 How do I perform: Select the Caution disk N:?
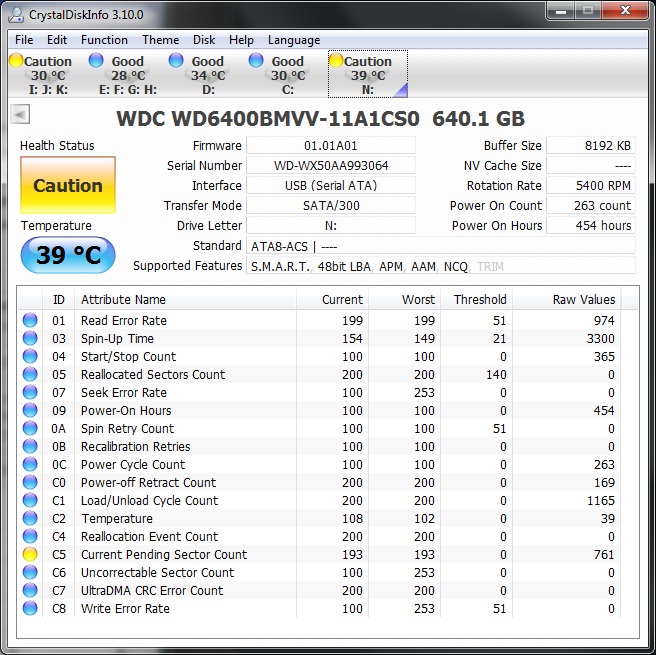pos(368,74)
